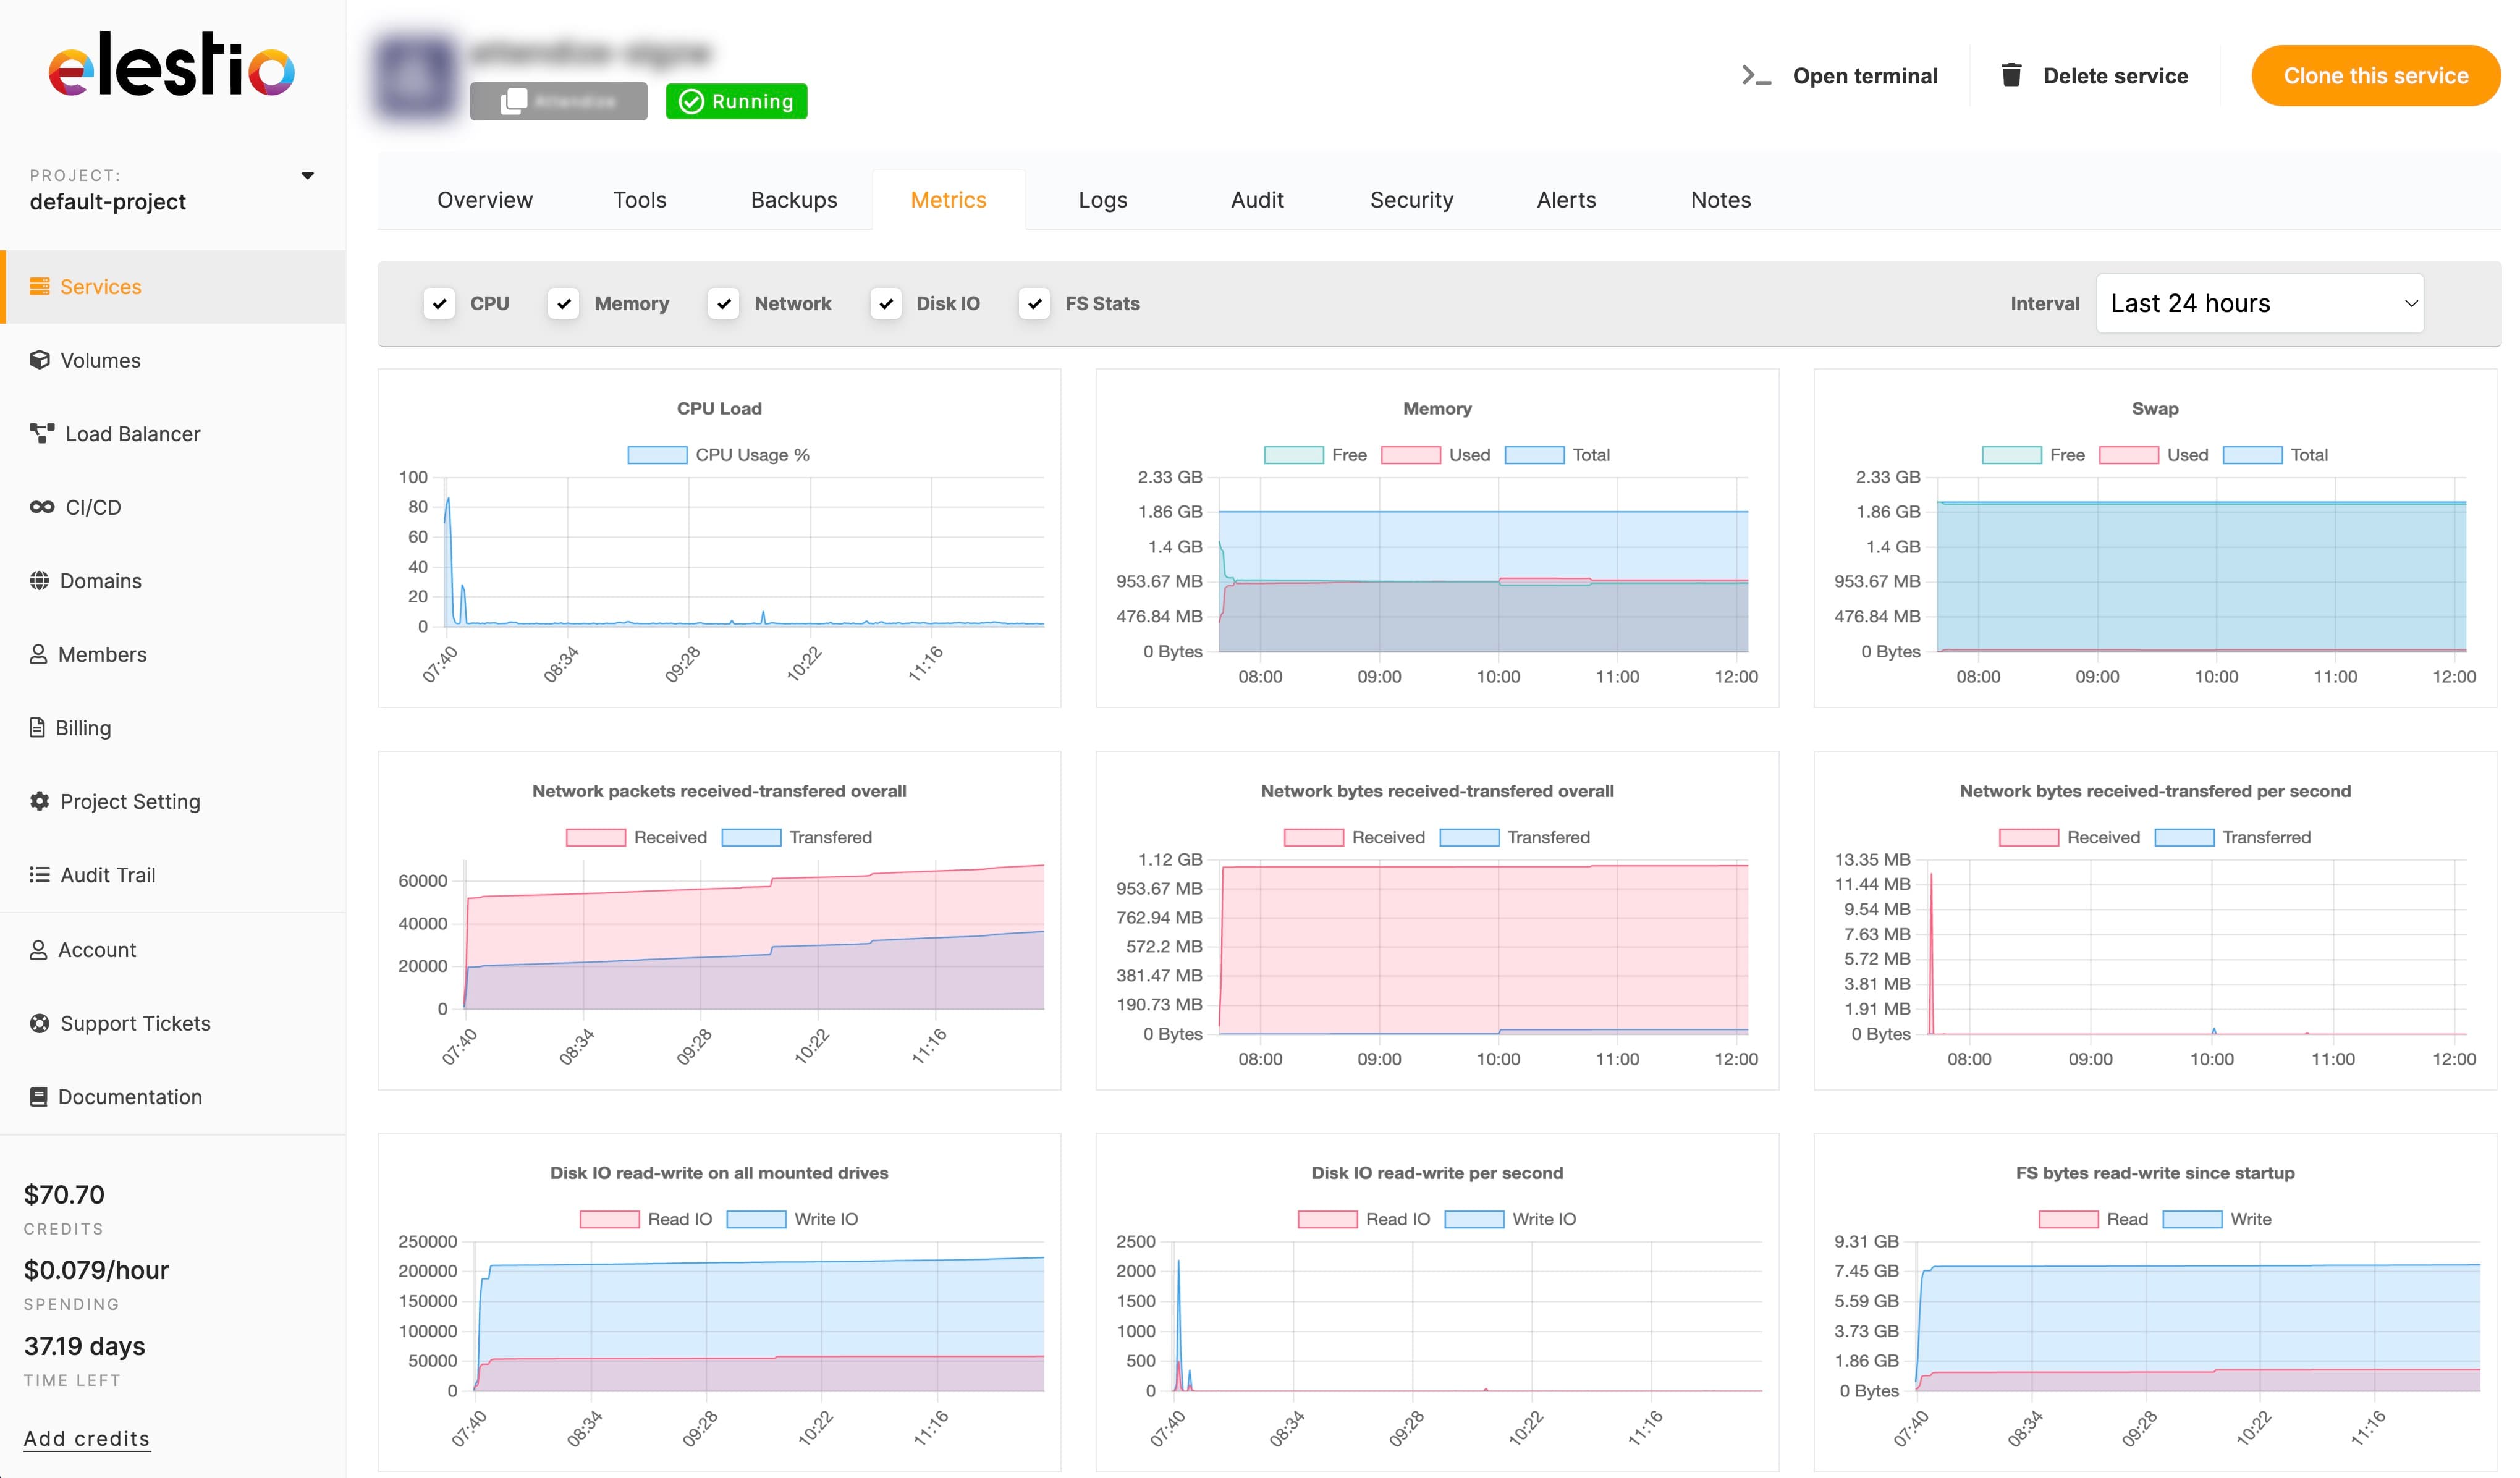2520x1478 pixels.
Task: Uncheck the Disk IO metric filter
Action: coord(886,303)
